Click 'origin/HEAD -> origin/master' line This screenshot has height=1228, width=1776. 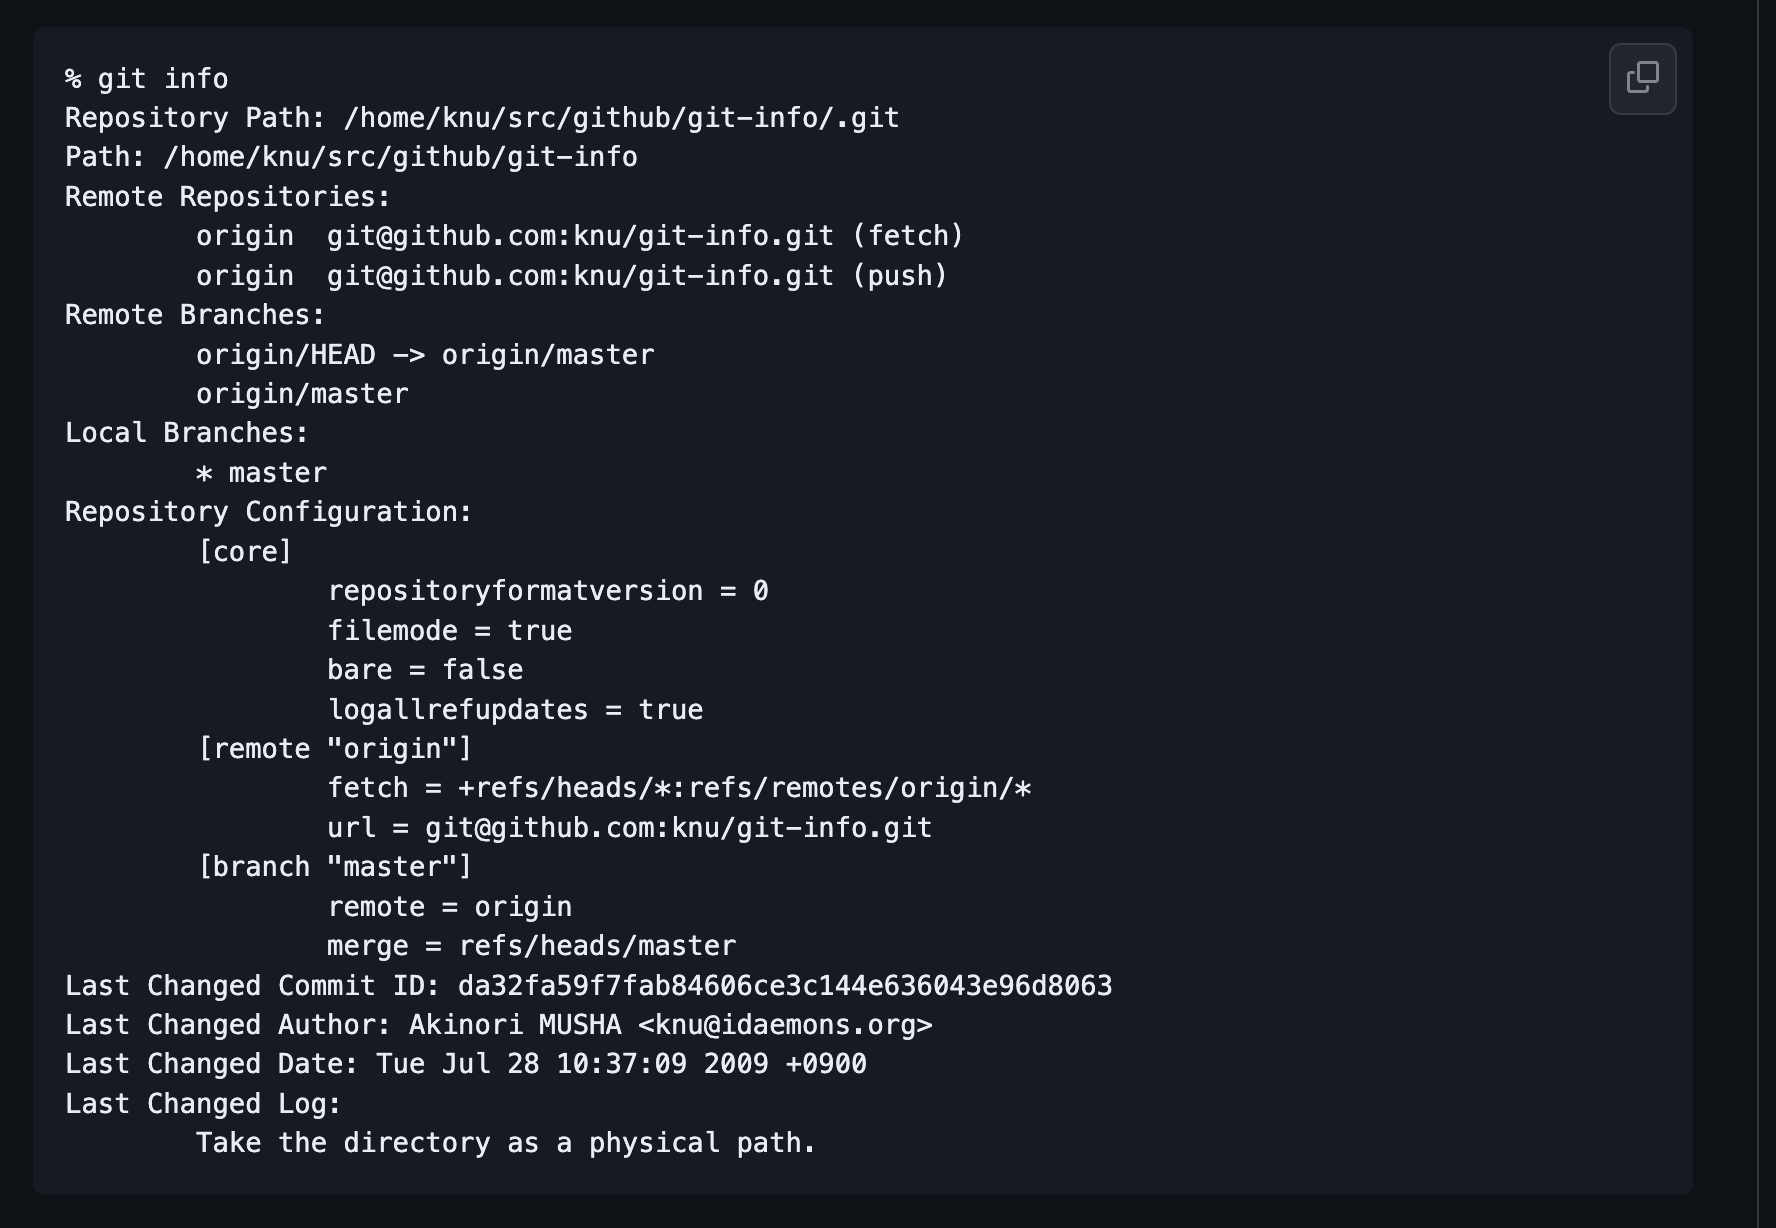(424, 355)
